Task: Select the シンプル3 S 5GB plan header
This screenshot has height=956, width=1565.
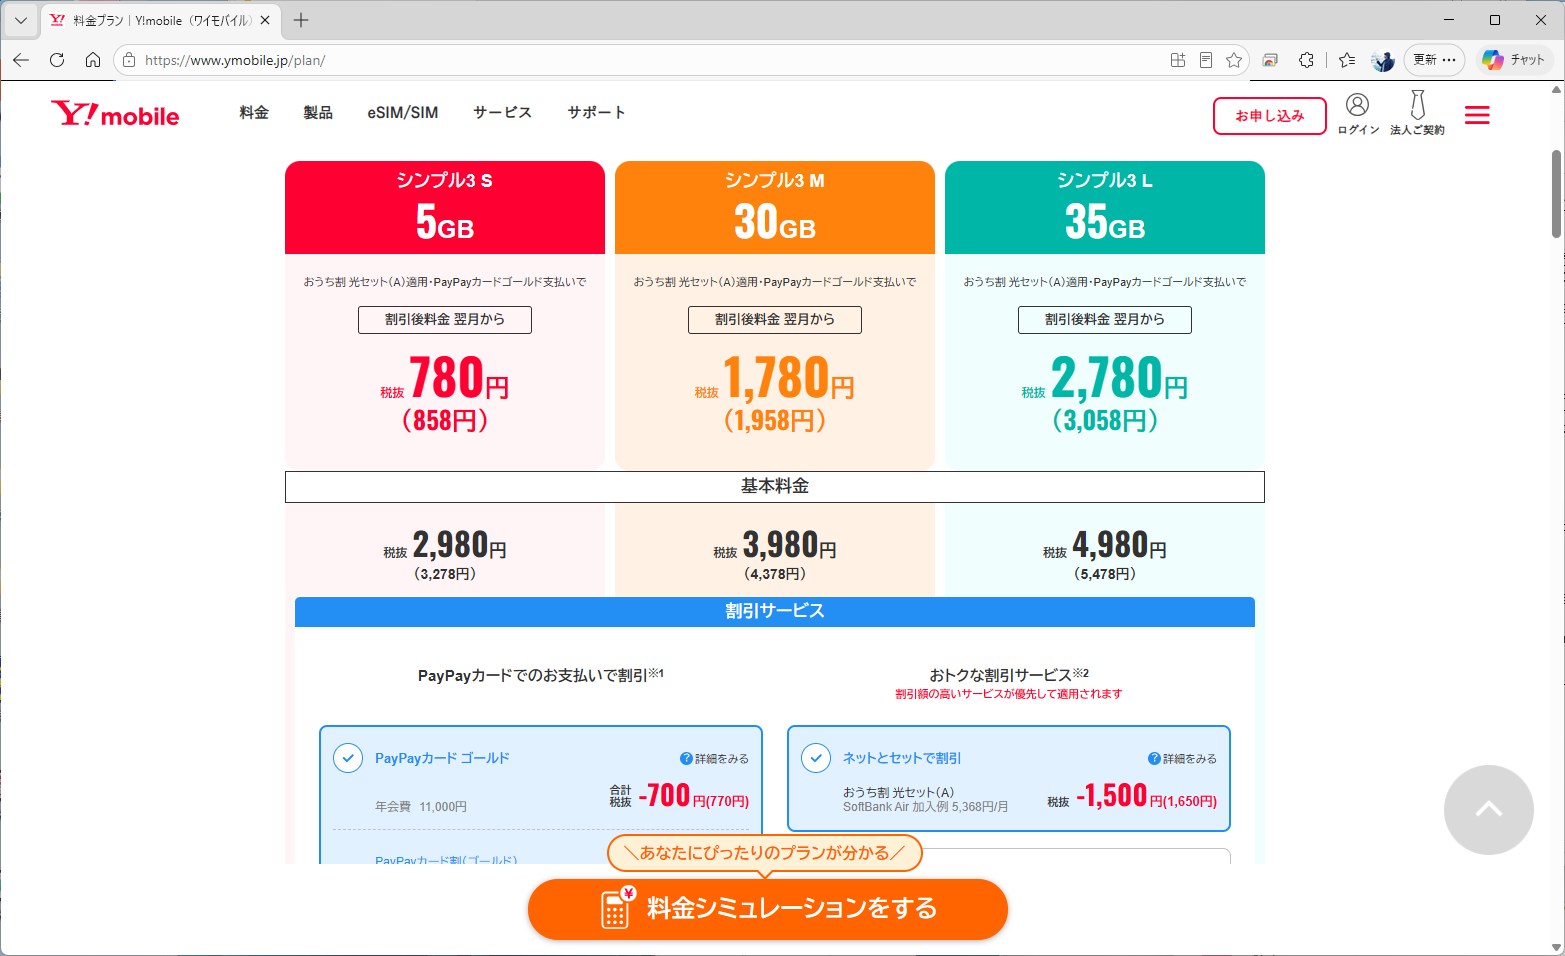Action: pyautogui.click(x=445, y=207)
